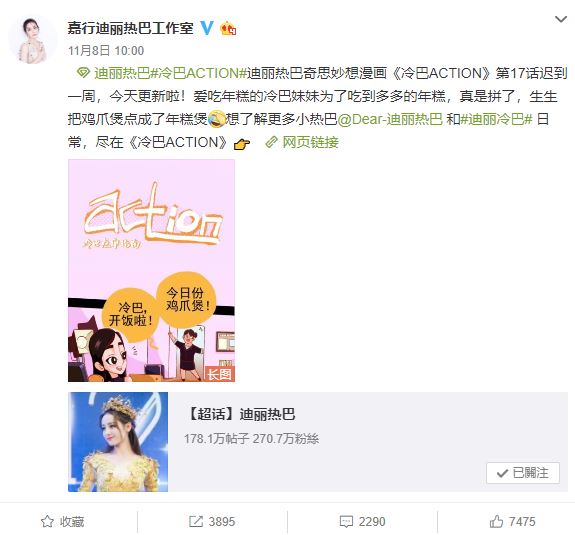
Task: Open the #迪丽冷巴# hashtag
Action: [496, 119]
